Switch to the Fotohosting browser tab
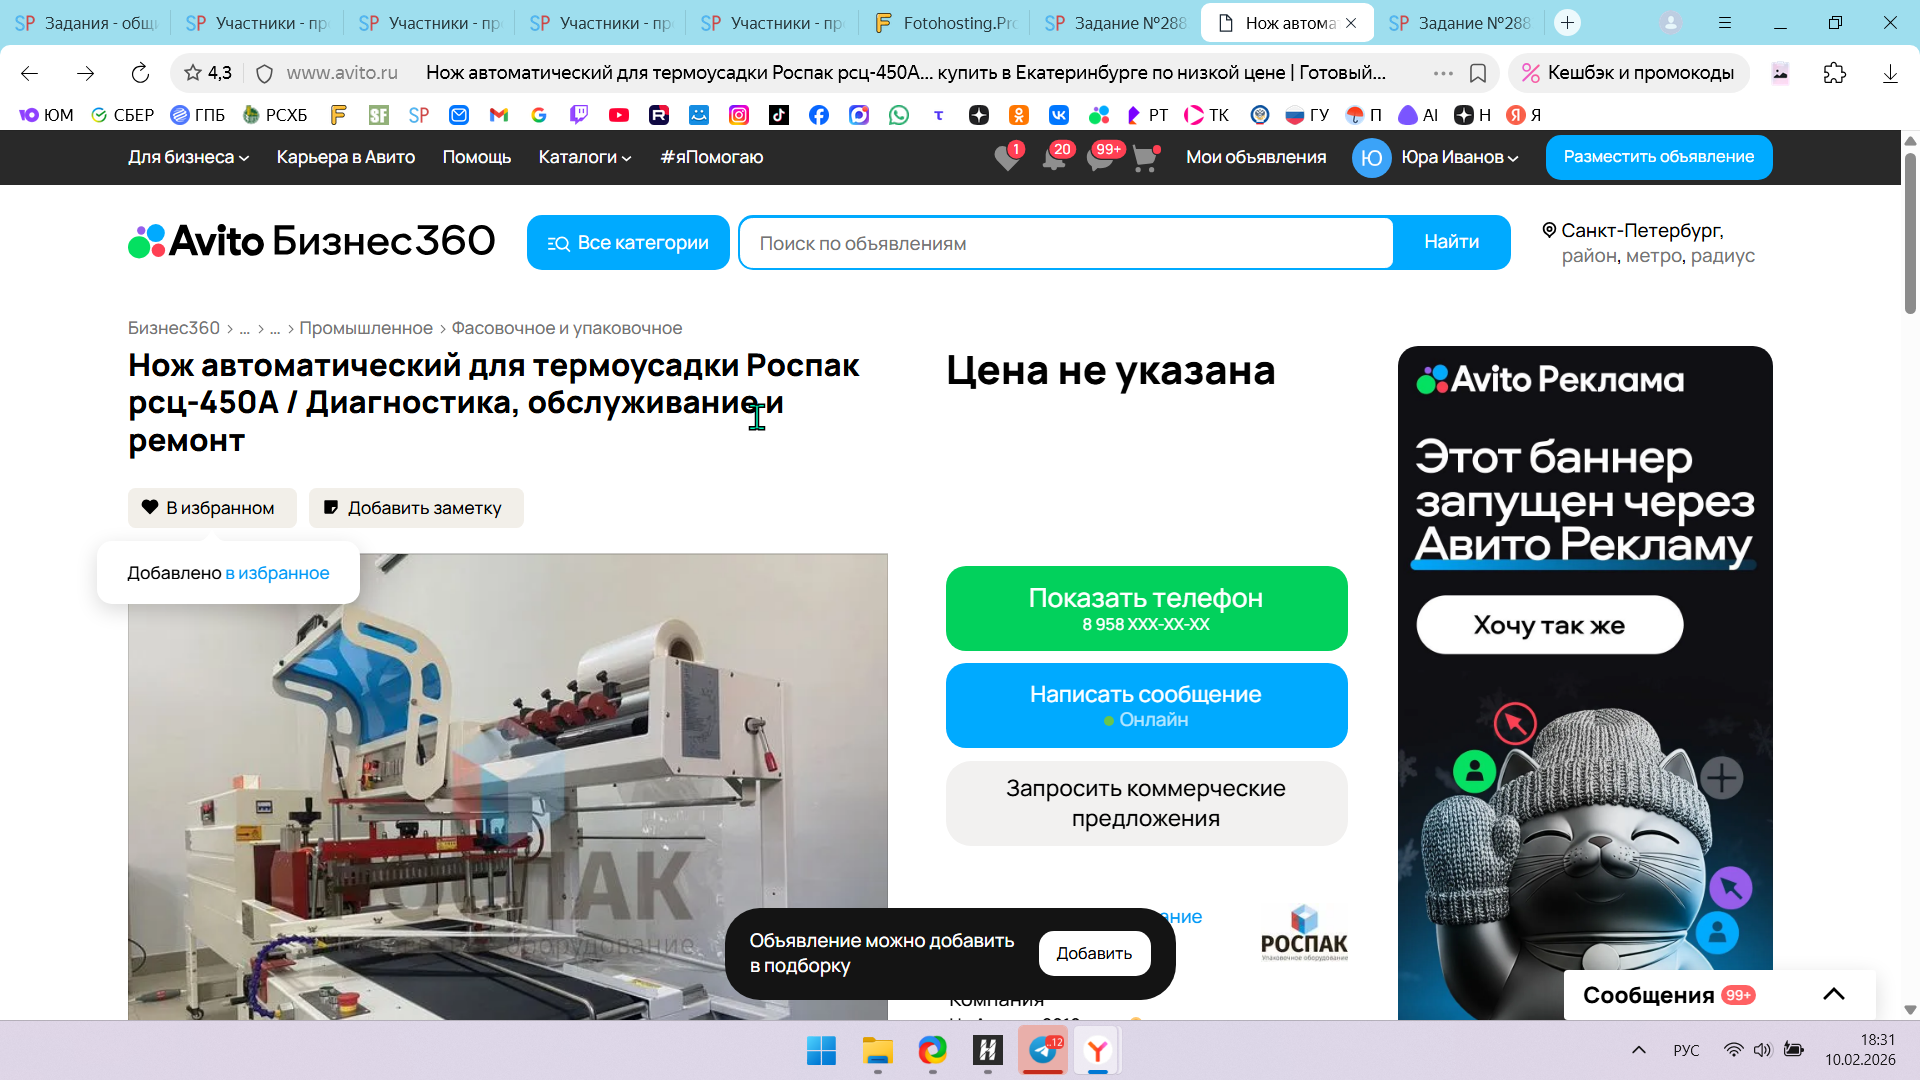The image size is (1920, 1080). coord(944,23)
